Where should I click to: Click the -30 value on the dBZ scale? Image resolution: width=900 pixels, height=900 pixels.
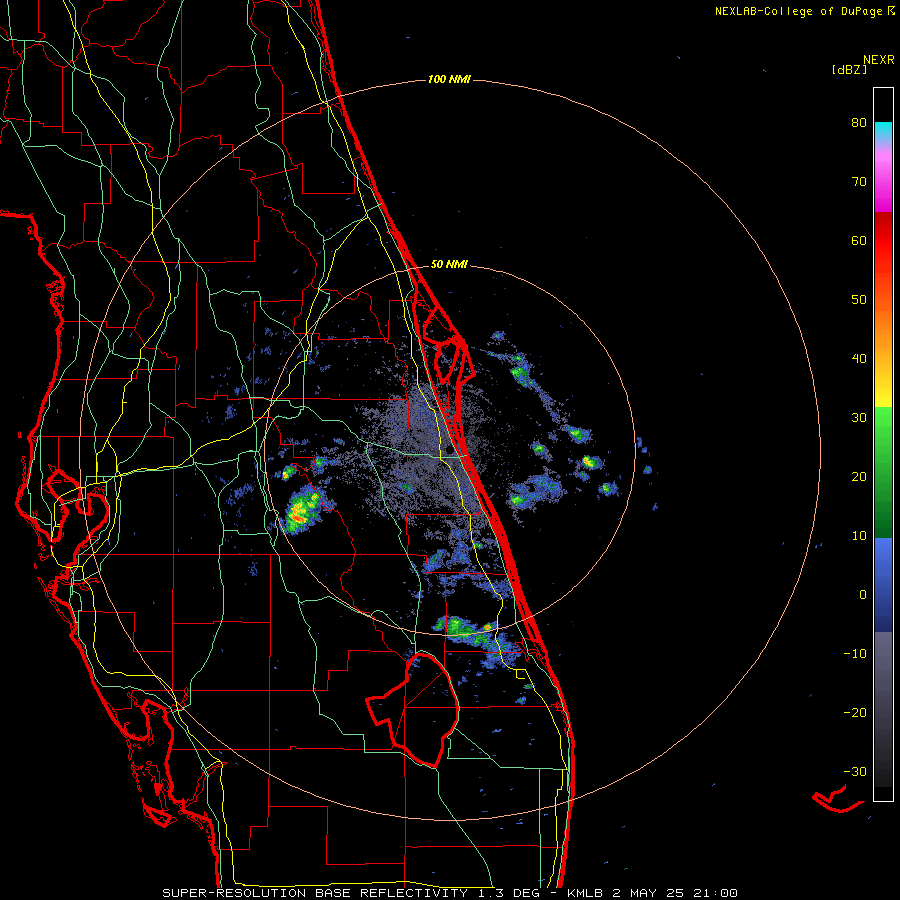point(855,772)
